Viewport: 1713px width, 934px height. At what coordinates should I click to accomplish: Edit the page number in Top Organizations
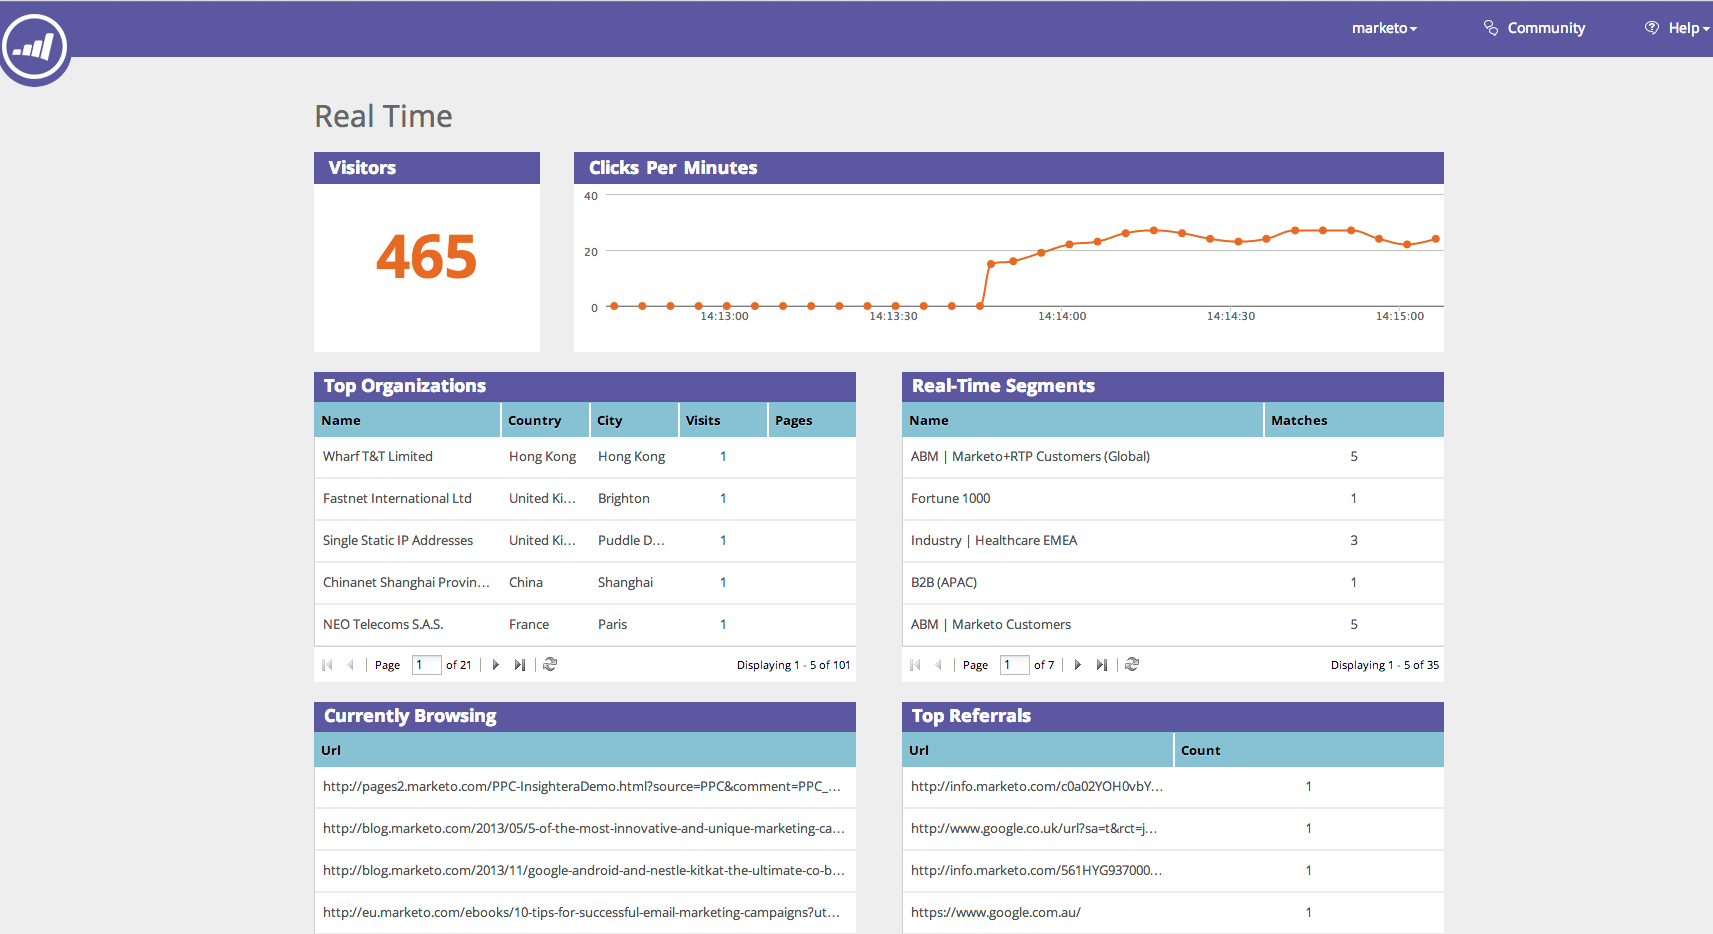coord(427,665)
